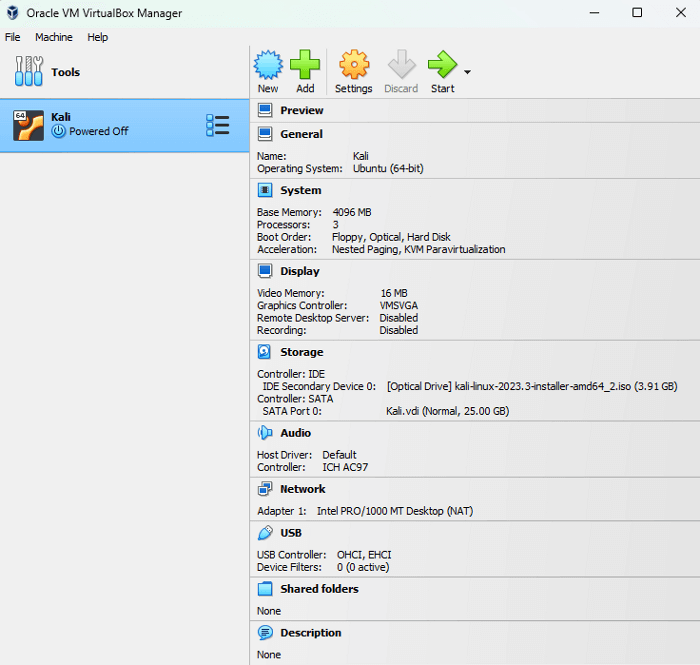Viewport: 700px width, 665px height.
Task: Click the General section icon
Action: point(265,134)
